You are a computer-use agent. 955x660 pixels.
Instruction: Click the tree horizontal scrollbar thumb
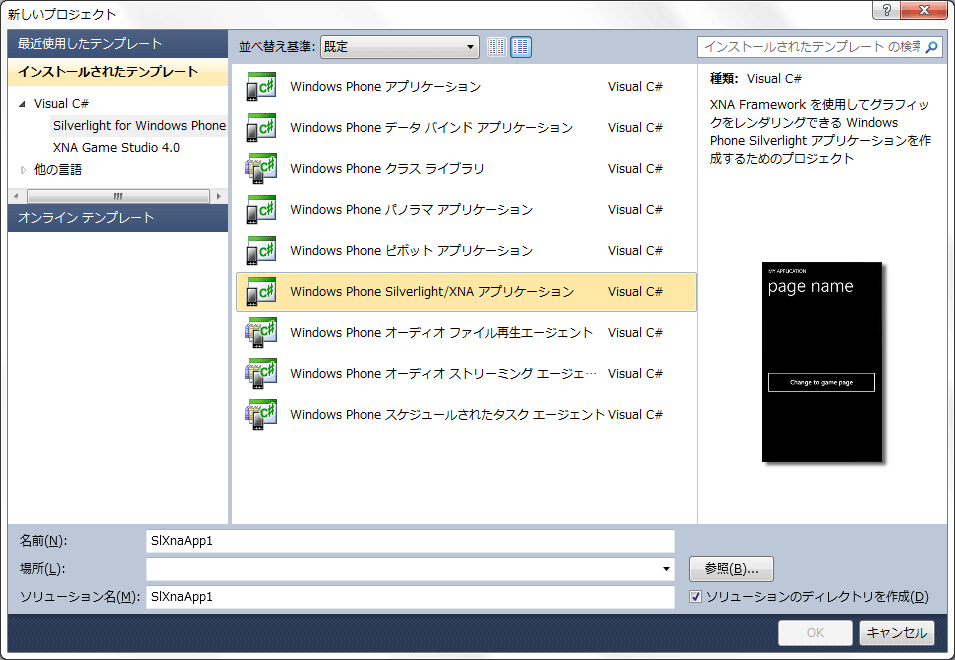point(118,196)
